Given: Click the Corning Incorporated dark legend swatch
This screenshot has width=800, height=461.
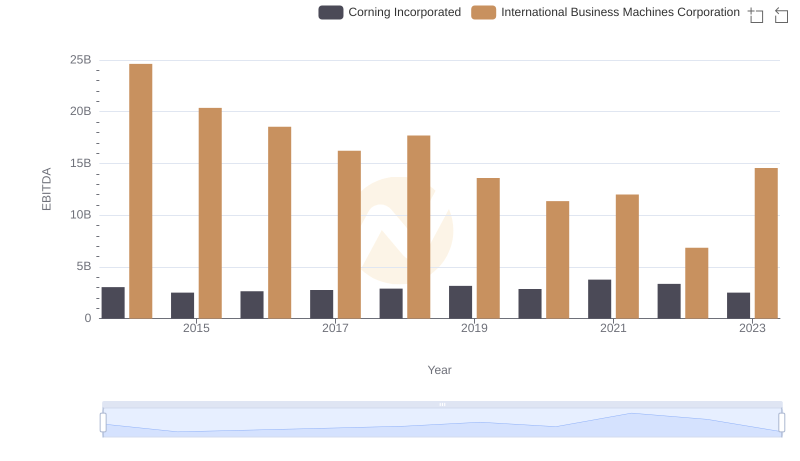Looking at the screenshot, I should [x=331, y=12].
